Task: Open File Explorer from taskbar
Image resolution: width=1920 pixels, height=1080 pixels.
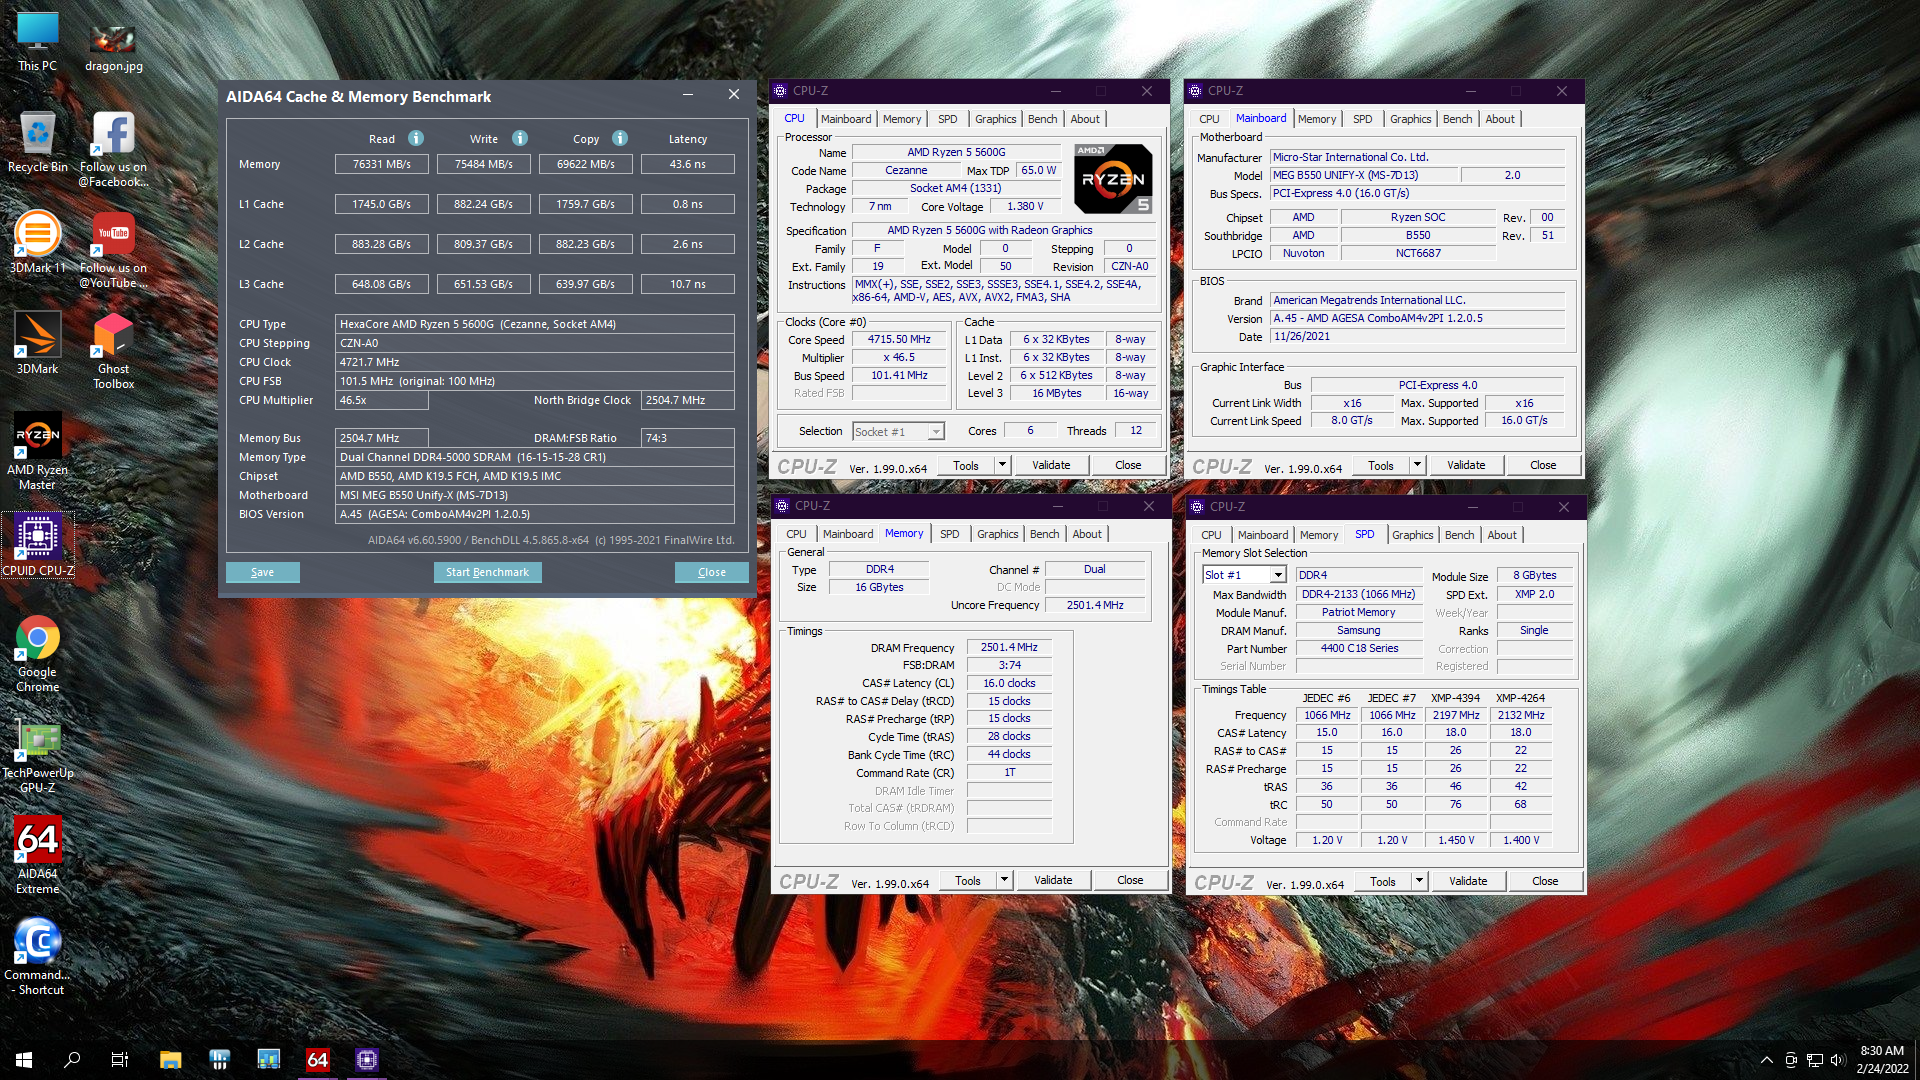Action: [170, 1060]
